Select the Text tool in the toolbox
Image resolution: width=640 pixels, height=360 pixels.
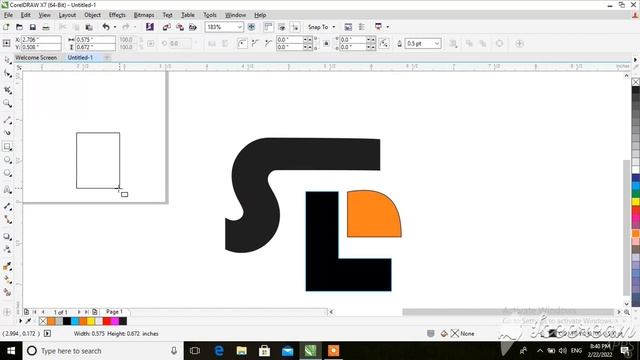point(7,189)
